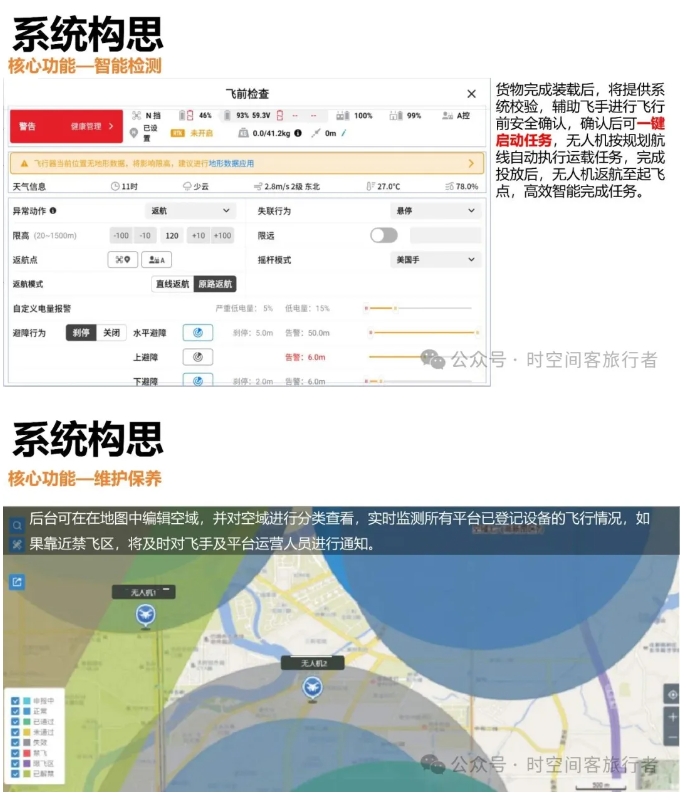The image size is (686, 800).
Task: Toggle the 下避障 radar button
Action: pos(198,380)
